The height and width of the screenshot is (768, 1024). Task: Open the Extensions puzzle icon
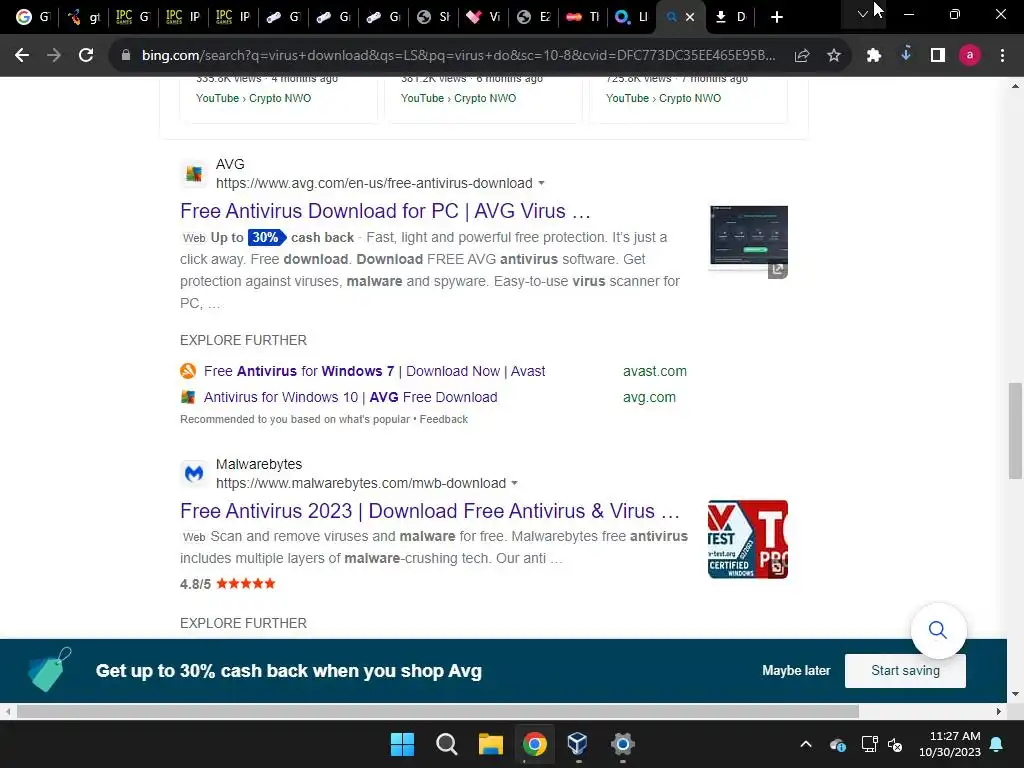(874, 56)
